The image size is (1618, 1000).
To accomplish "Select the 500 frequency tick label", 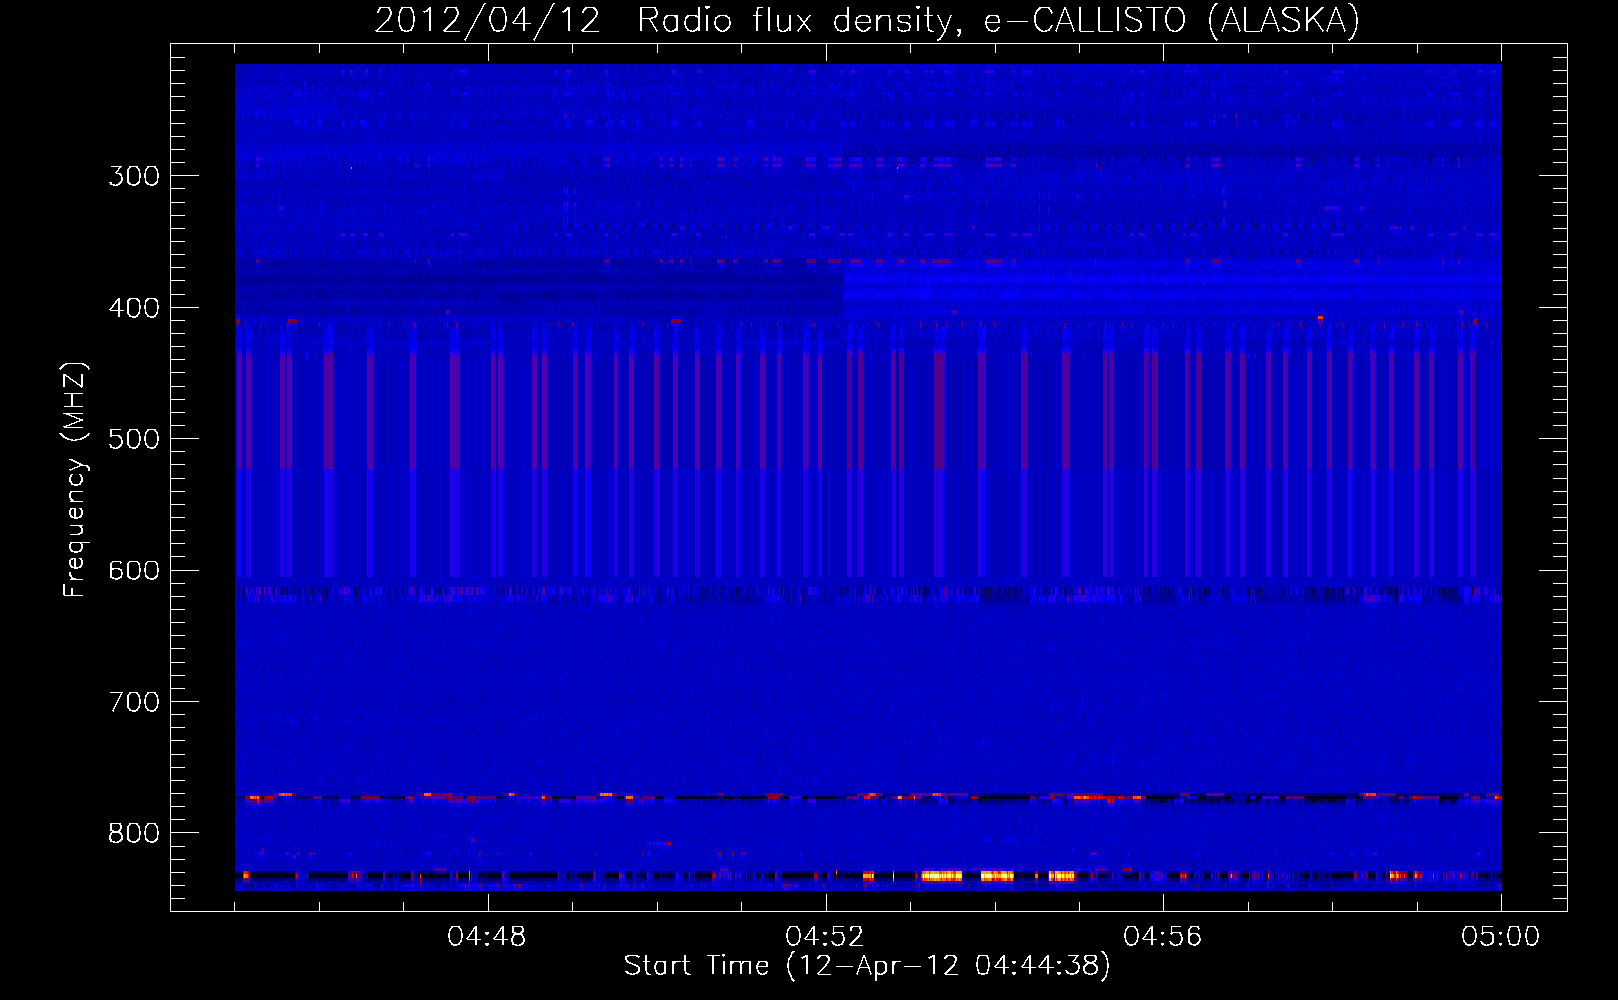I will pyautogui.click(x=134, y=439).
